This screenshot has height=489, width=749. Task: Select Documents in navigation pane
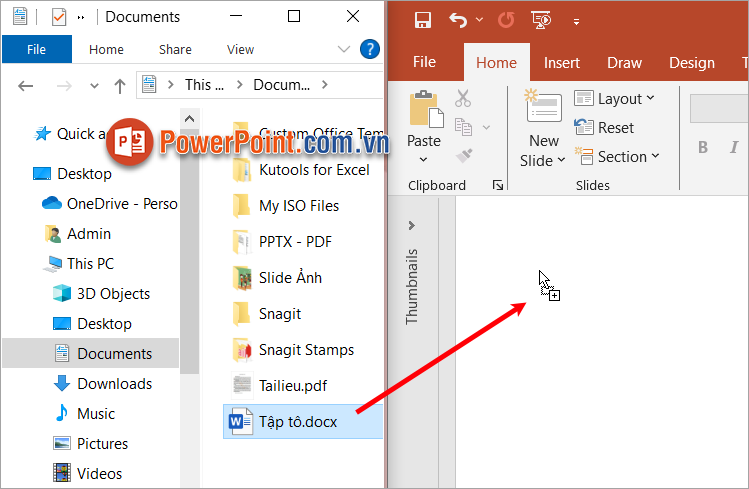point(91,353)
